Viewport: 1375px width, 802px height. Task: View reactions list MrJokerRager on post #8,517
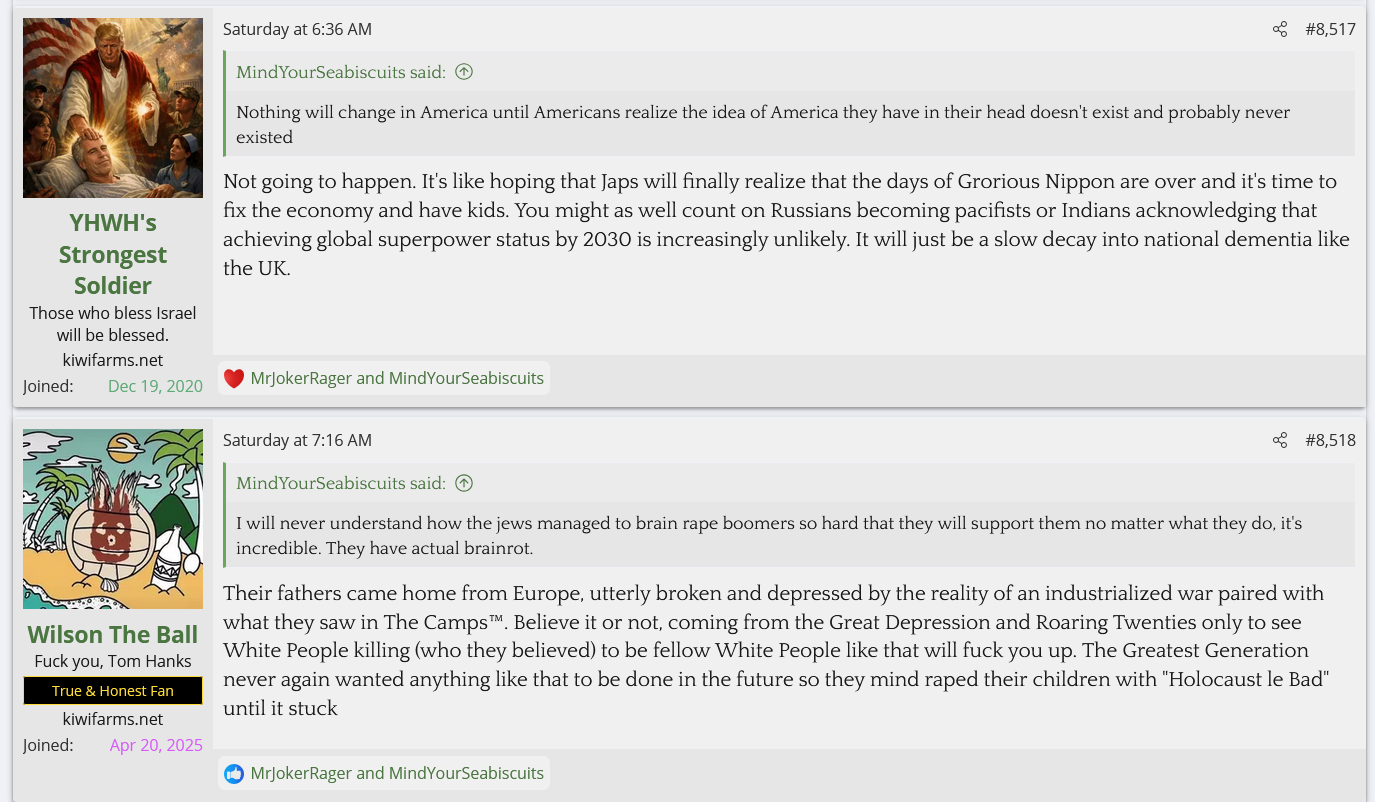tap(301, 378)
